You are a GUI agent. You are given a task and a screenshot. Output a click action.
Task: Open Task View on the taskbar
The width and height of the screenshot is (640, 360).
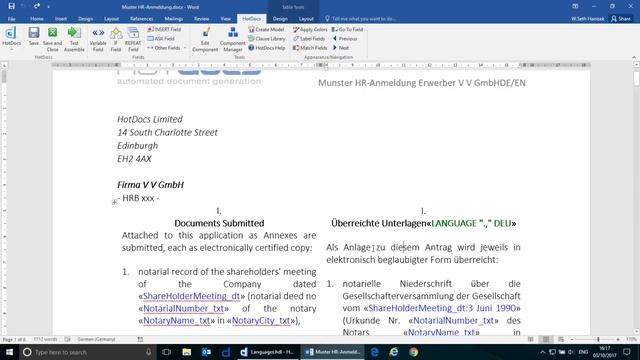166,352
